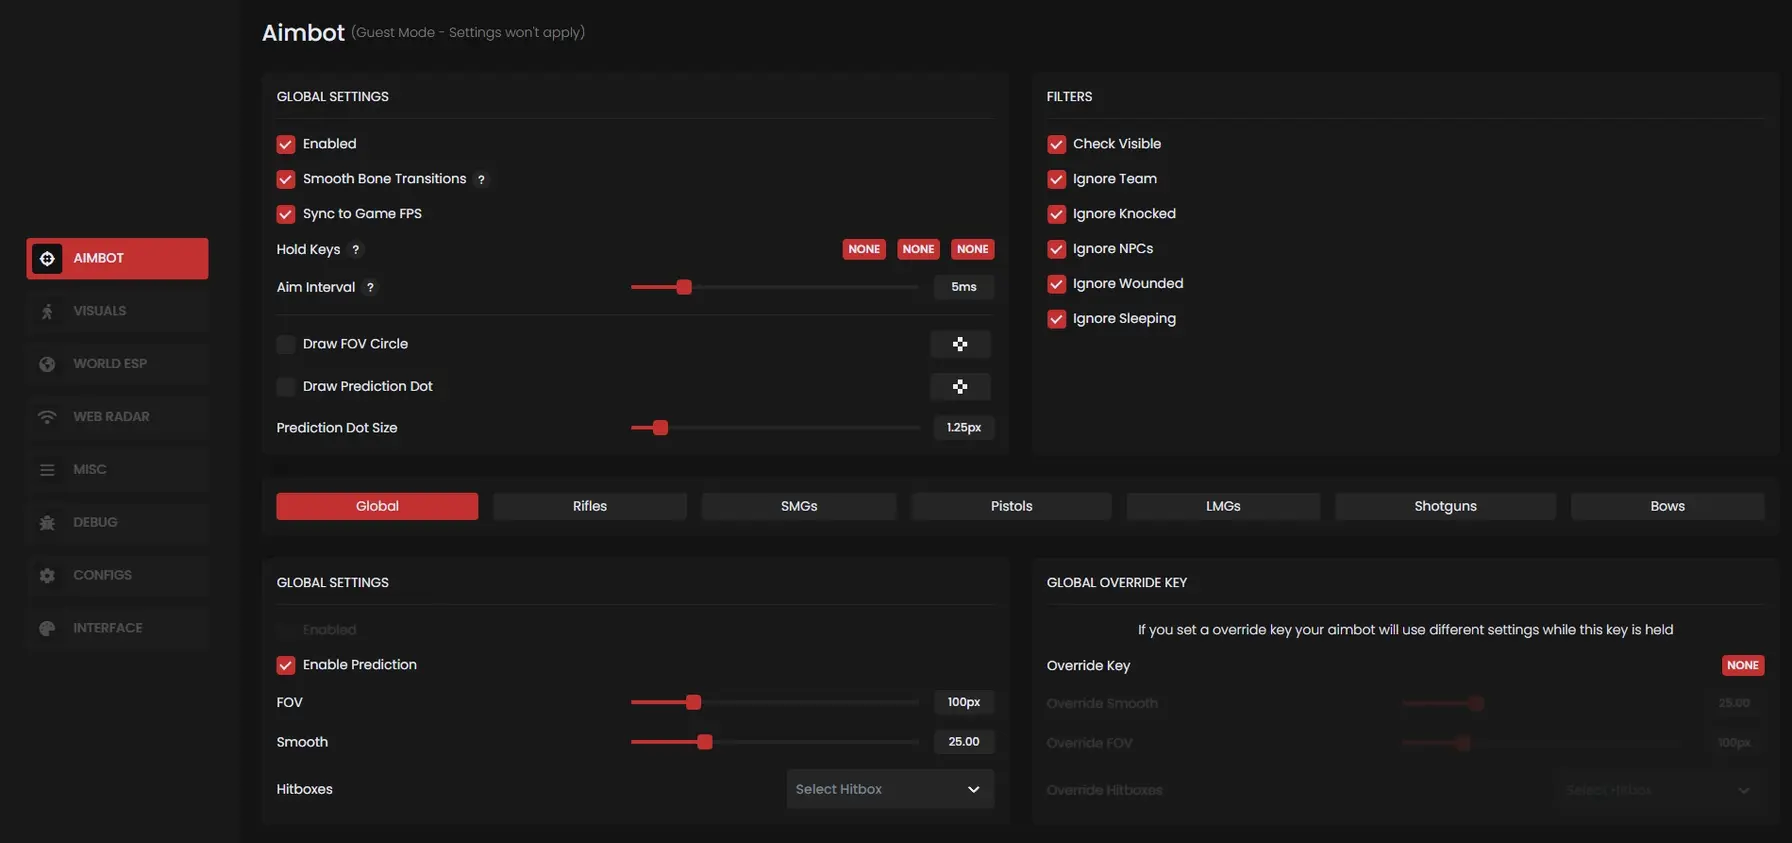This screenshot has height=843, width=1792.
Task: Click the help icon beside Aim Interval
Action: (x=370, y=288)
